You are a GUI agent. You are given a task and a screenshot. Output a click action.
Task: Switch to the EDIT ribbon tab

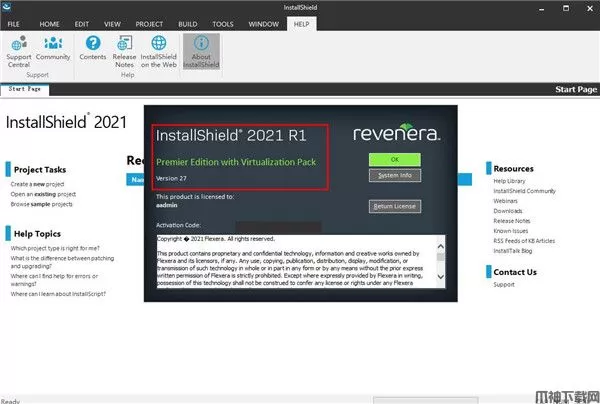pyautogui.click(x=82, y=24)
